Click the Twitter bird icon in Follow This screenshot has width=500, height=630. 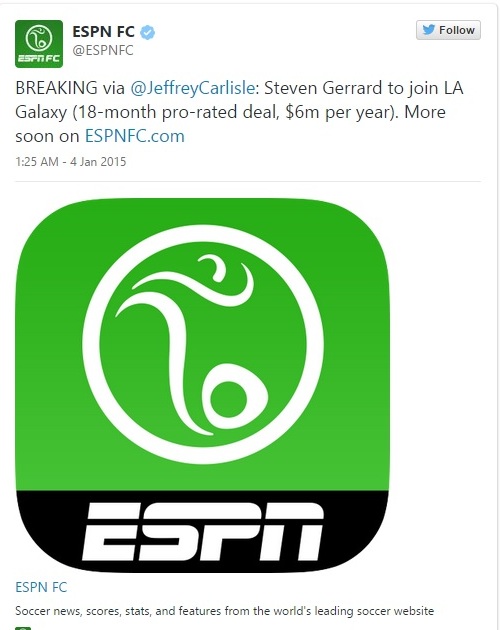coord(429,30)
